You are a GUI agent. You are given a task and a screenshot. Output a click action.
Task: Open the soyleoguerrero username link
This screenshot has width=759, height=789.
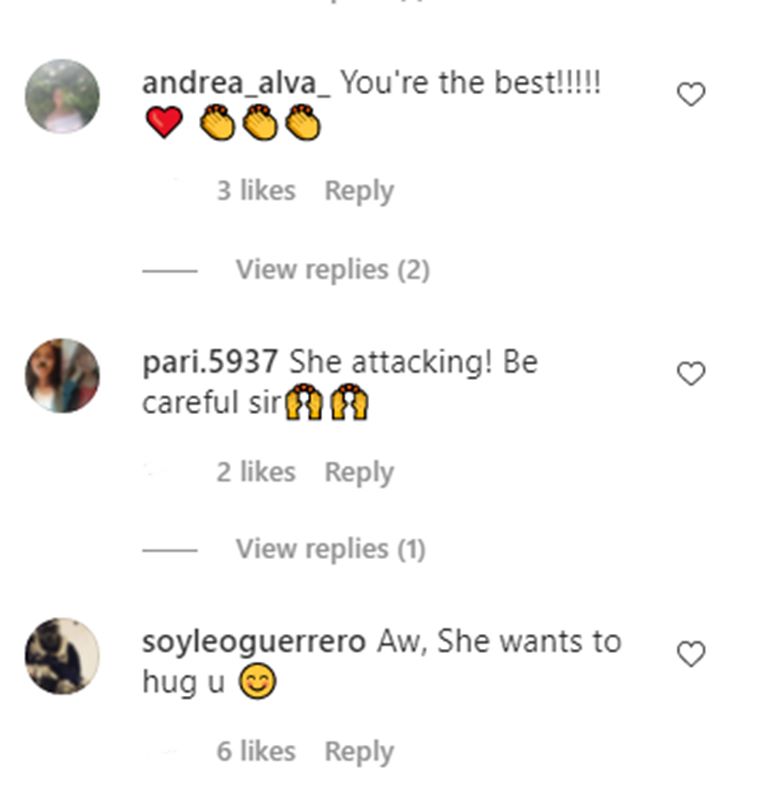[254, 643]
